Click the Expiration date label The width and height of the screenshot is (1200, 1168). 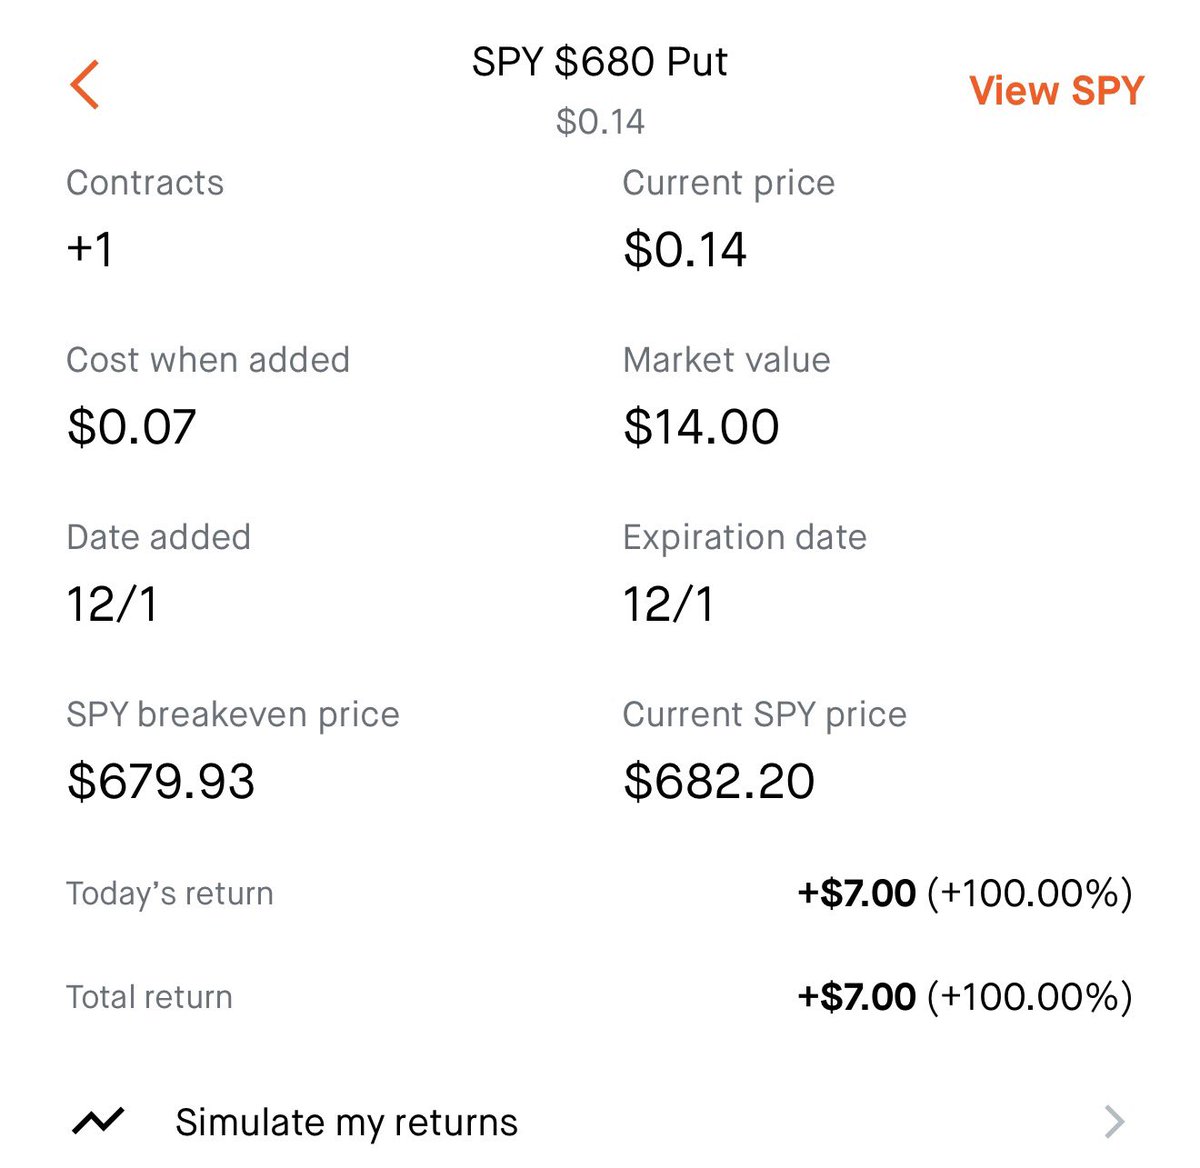point(745,538)
